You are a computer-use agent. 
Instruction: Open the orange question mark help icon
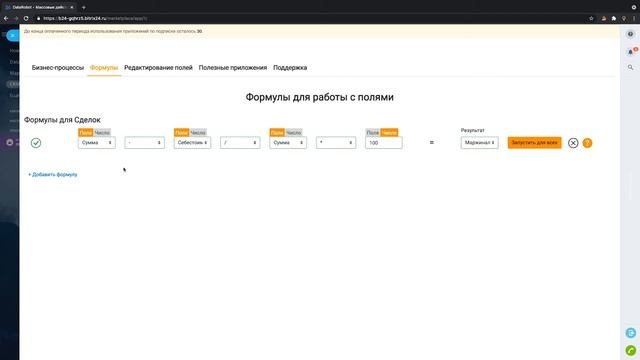(587, 143)
